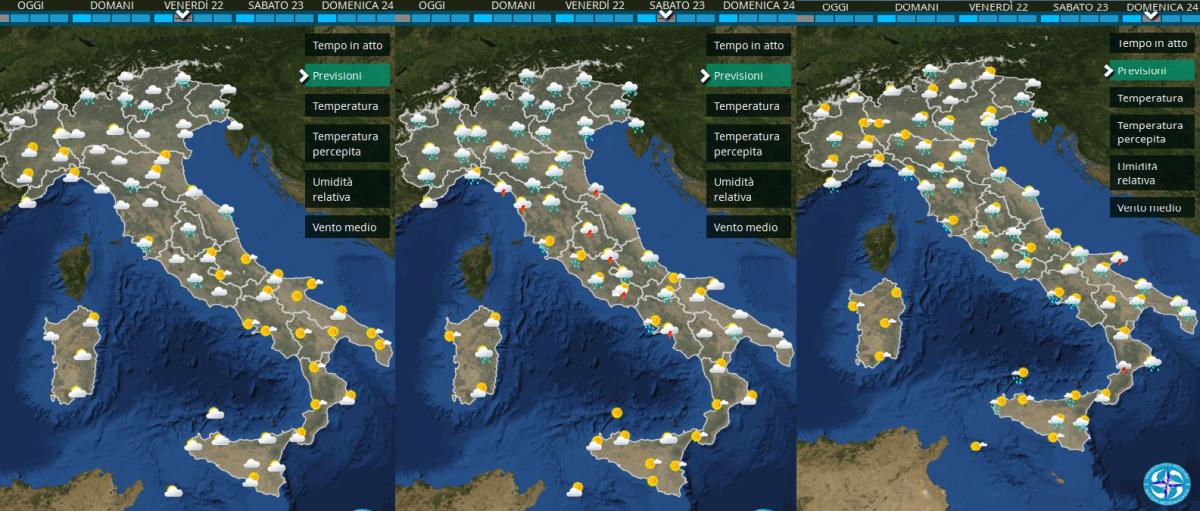Screen dimensions: 1200x511
Task: Choose Previsioni in right panel
Action: (x=1152, y=71)
